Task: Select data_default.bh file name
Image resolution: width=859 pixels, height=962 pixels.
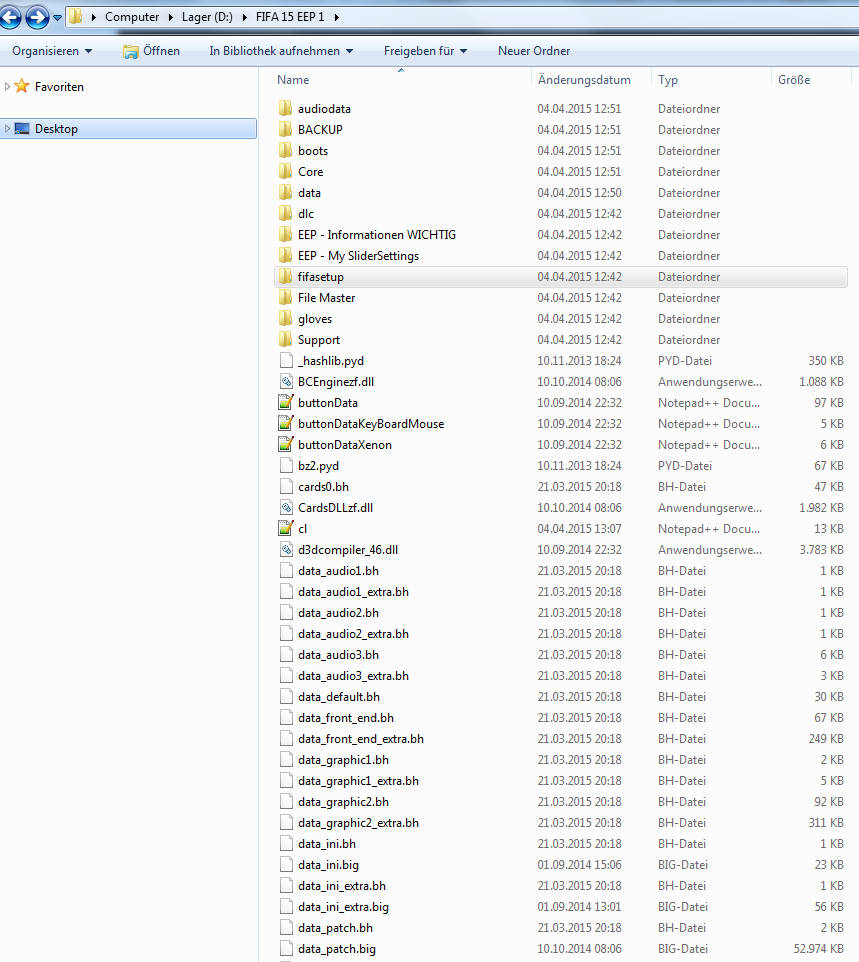Action: [x=339, y=697]
